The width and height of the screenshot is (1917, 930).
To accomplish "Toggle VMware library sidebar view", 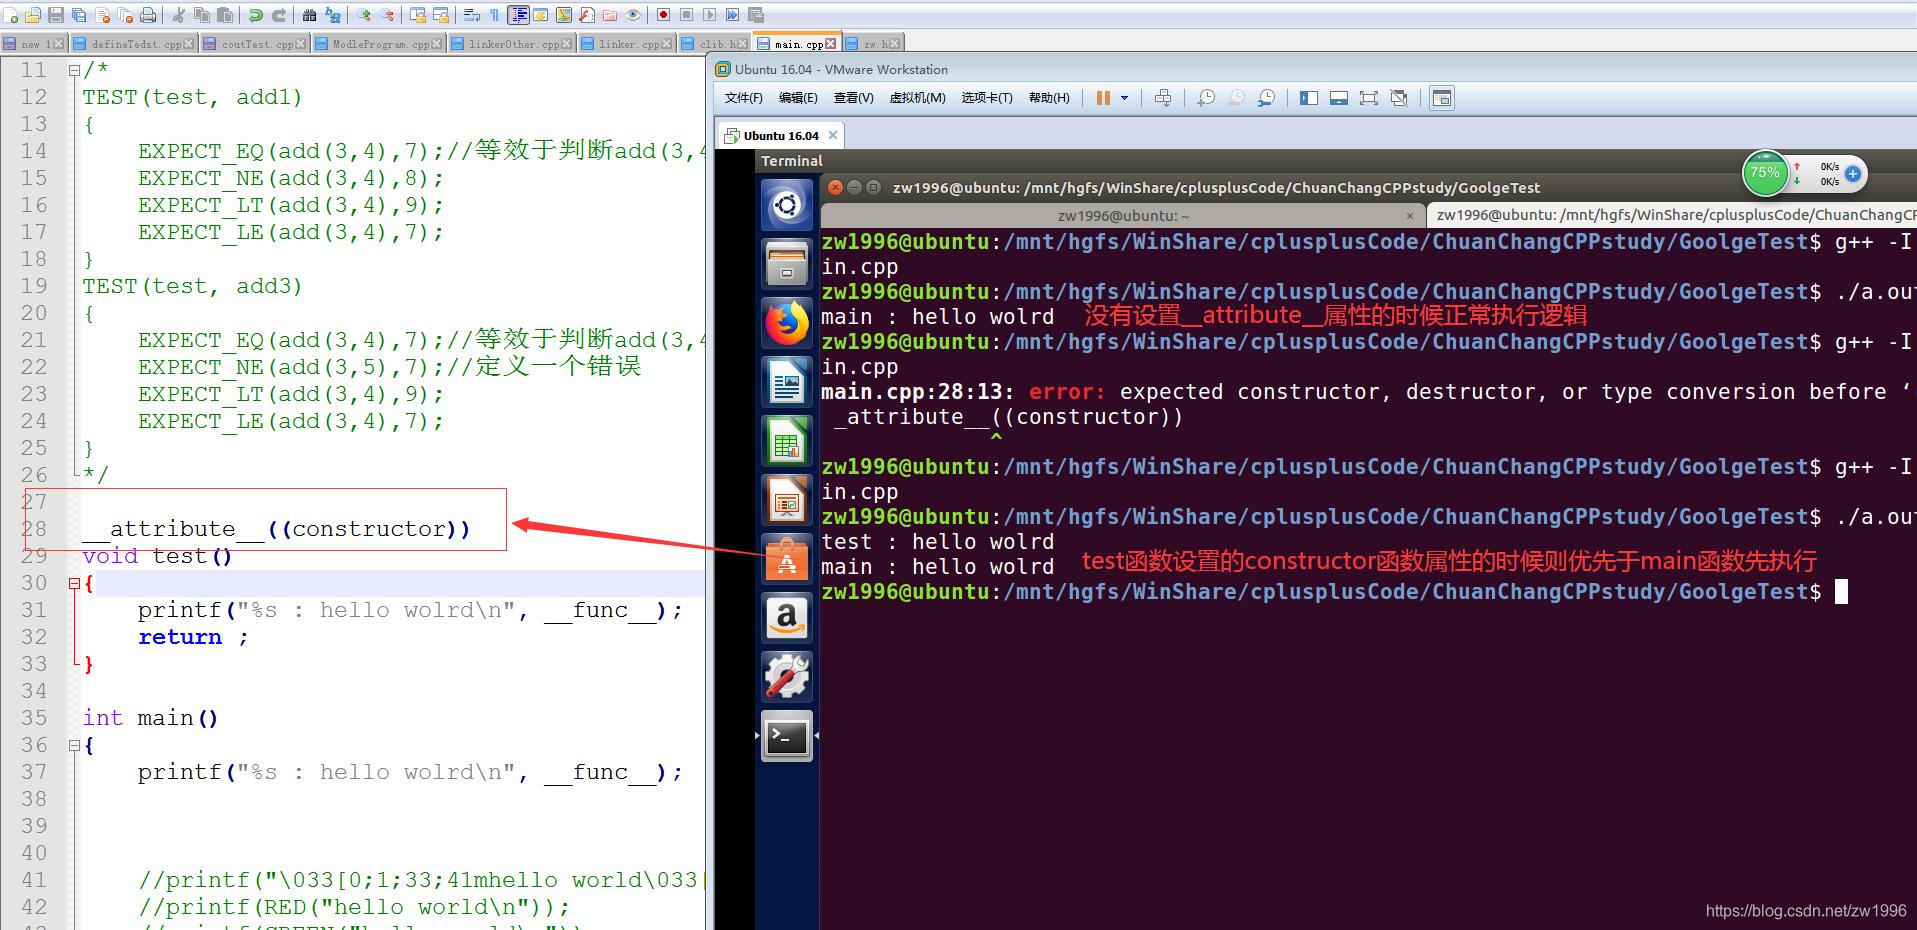I will [x=1308, y=98].
